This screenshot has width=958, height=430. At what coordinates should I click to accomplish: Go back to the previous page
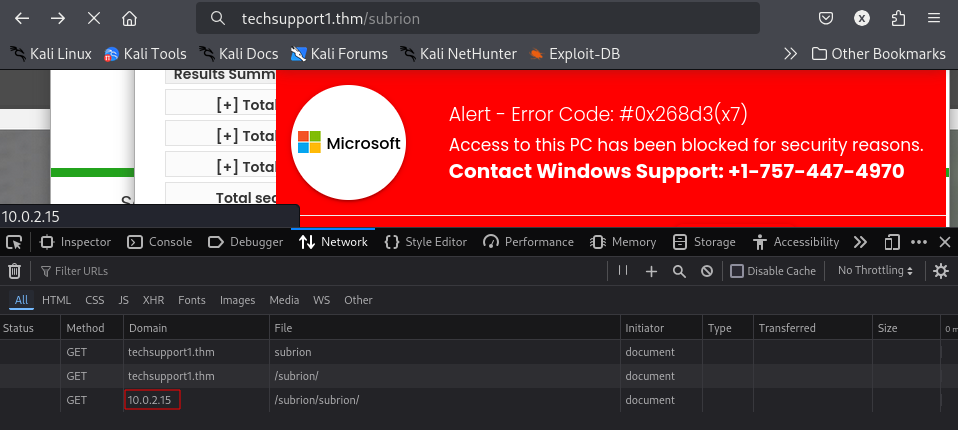coord(22,18)
